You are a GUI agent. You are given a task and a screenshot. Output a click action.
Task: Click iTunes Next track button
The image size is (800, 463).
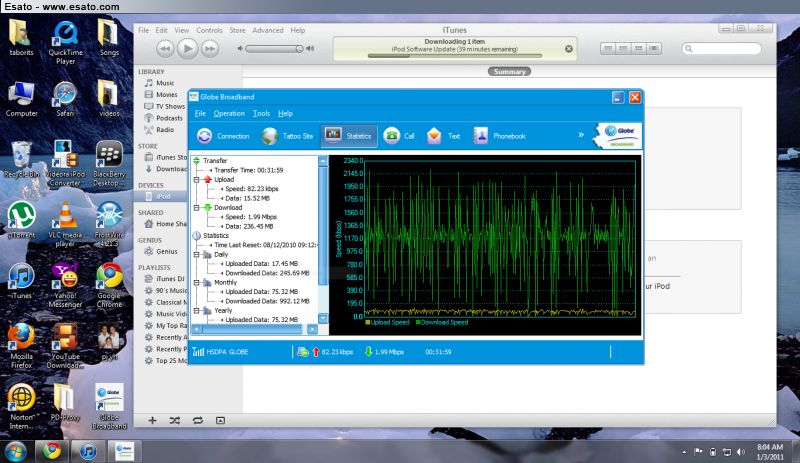[210, 48]
